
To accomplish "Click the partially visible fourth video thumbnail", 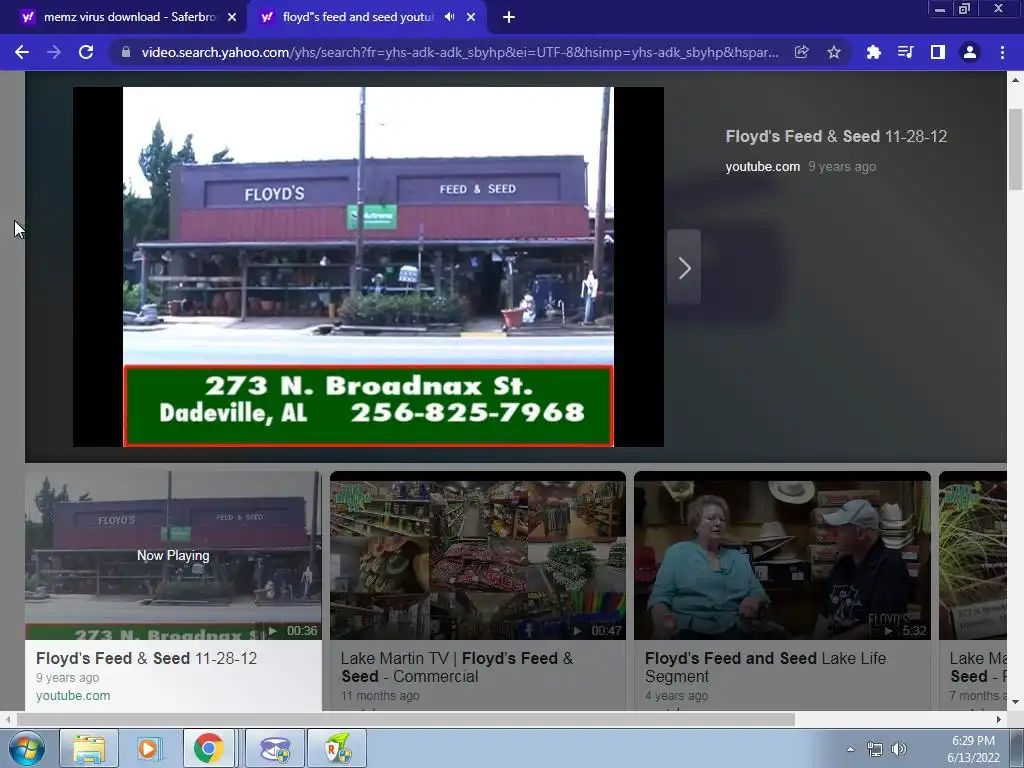I will tap(972, 555).
